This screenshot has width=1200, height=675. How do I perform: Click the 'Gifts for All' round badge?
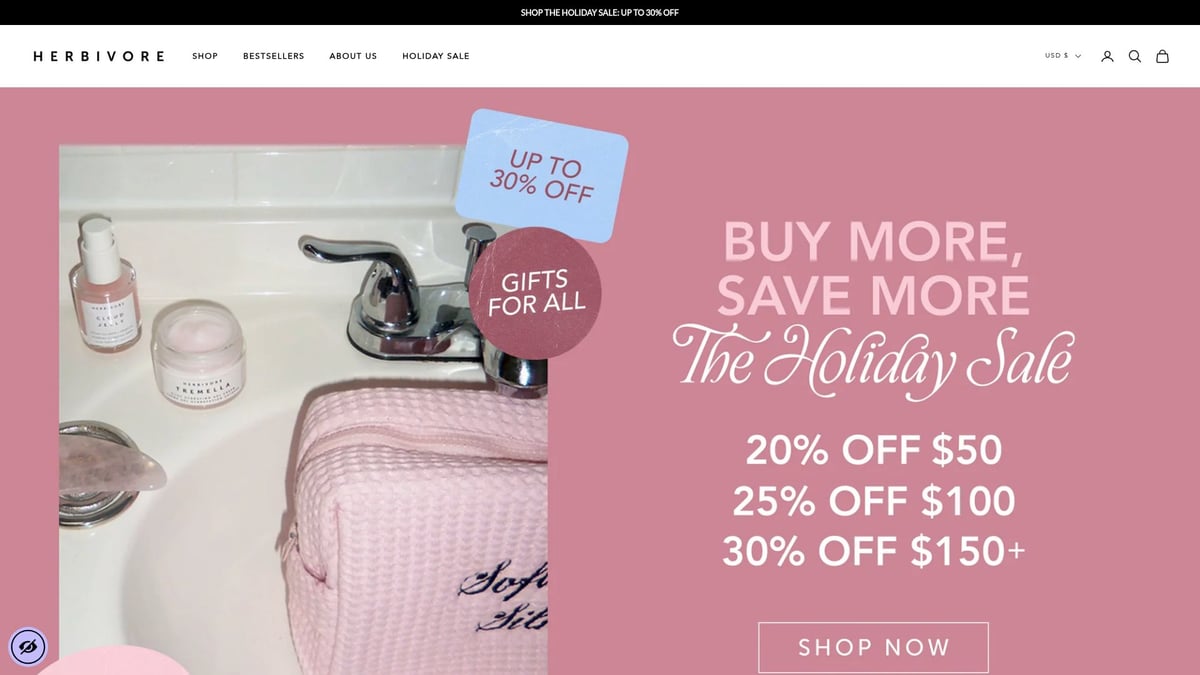coord(535,293)
